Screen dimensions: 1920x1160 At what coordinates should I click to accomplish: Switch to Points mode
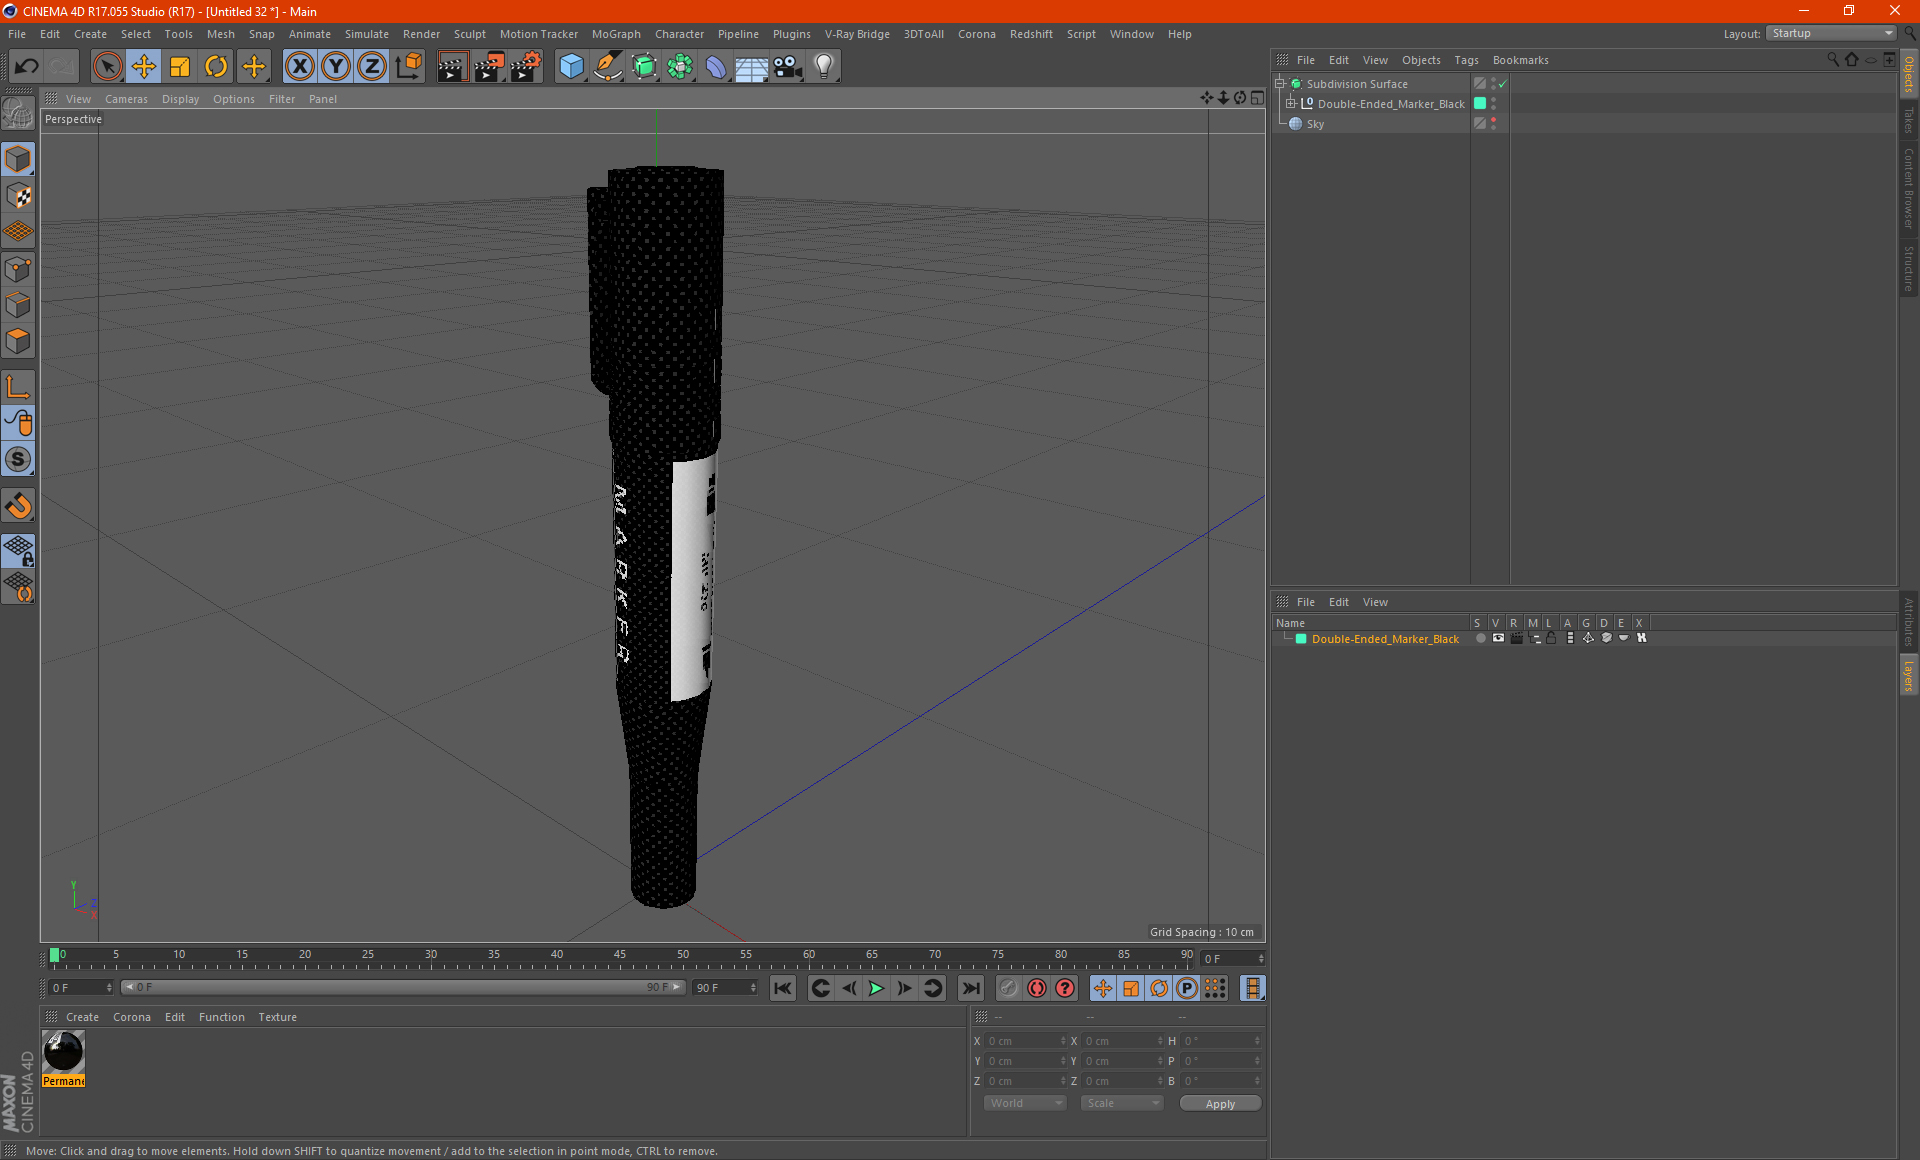coord(18,269)
